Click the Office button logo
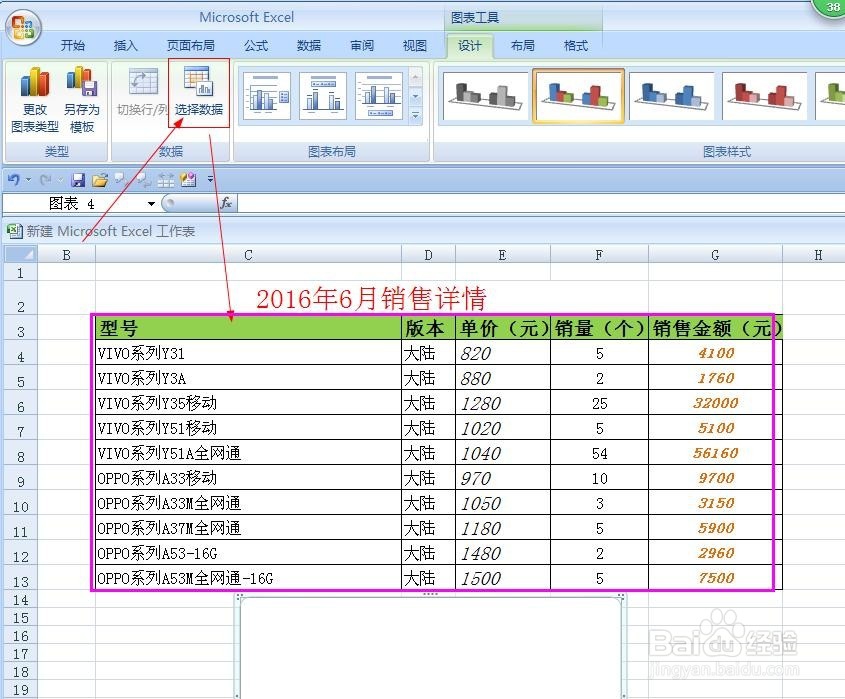This screenshot has height=699, width=845. click(x=24, y=27)
